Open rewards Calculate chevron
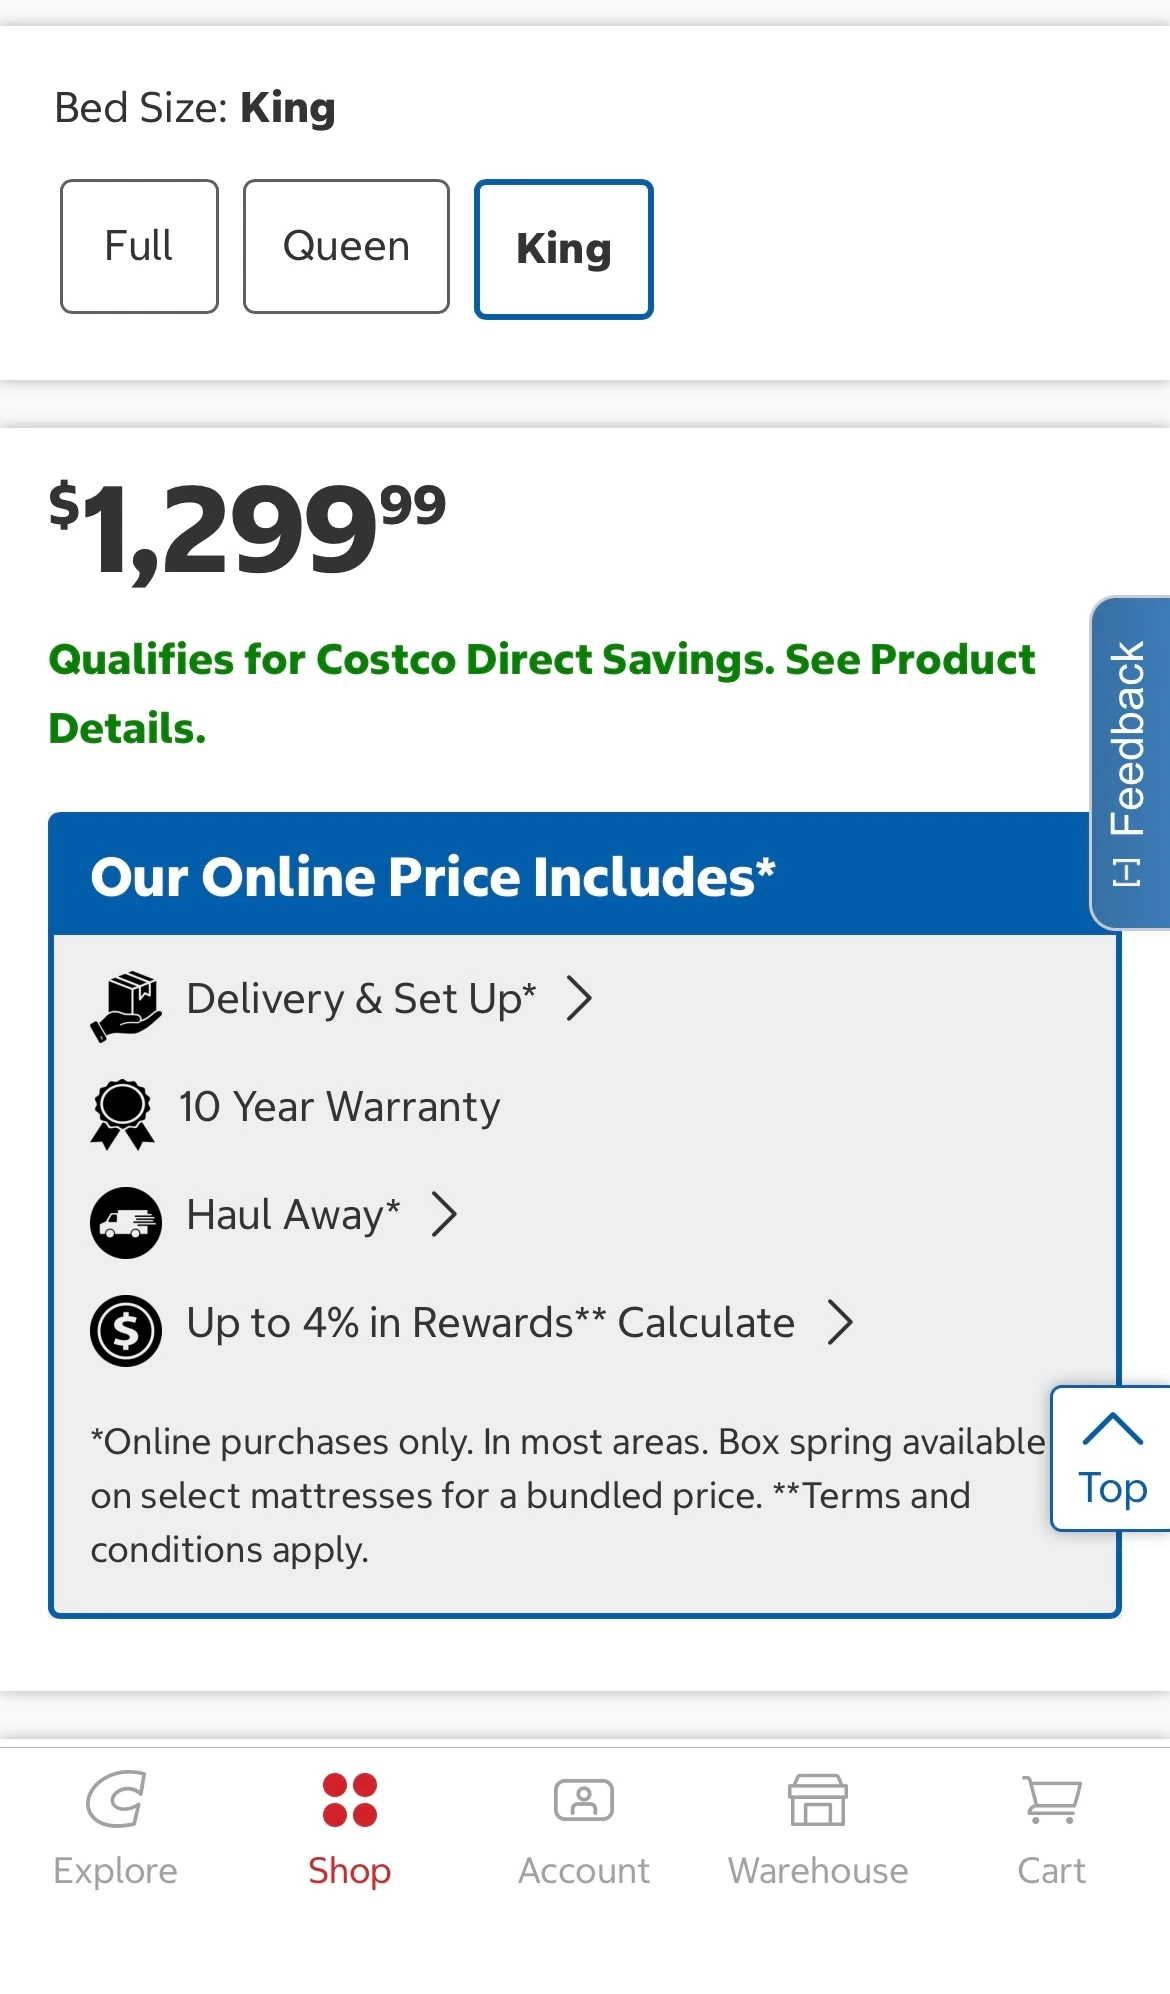 coord(841,1322)
